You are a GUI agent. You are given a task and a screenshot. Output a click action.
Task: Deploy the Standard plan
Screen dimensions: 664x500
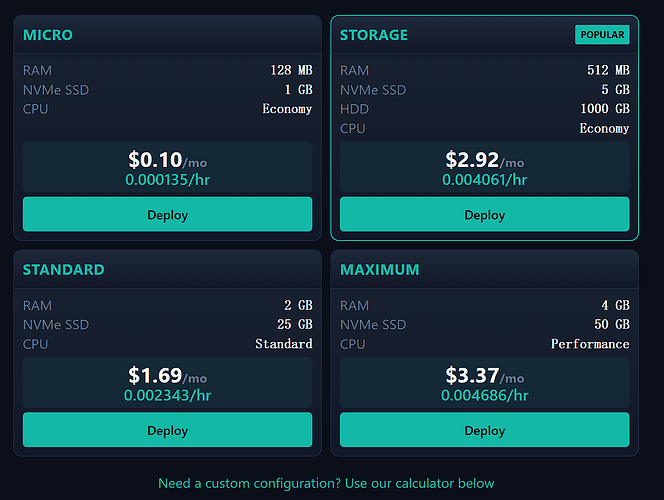167,430
